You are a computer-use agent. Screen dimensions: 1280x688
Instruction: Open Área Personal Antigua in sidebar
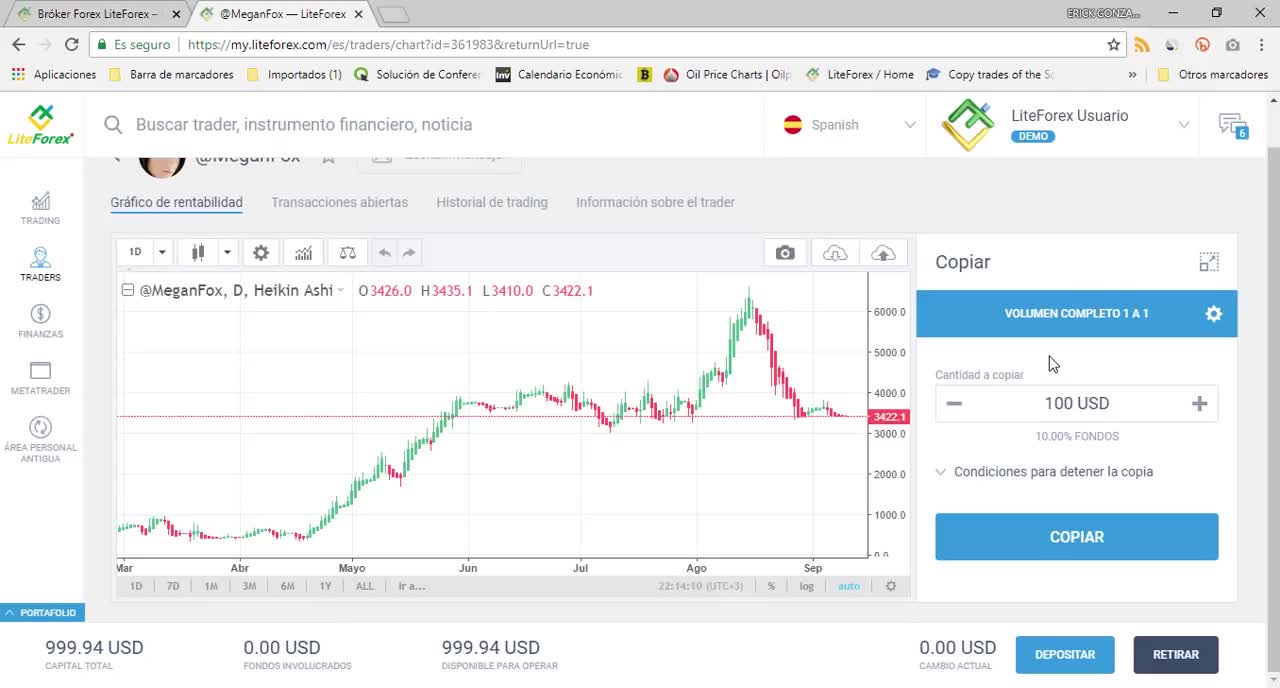coord(40,440)
